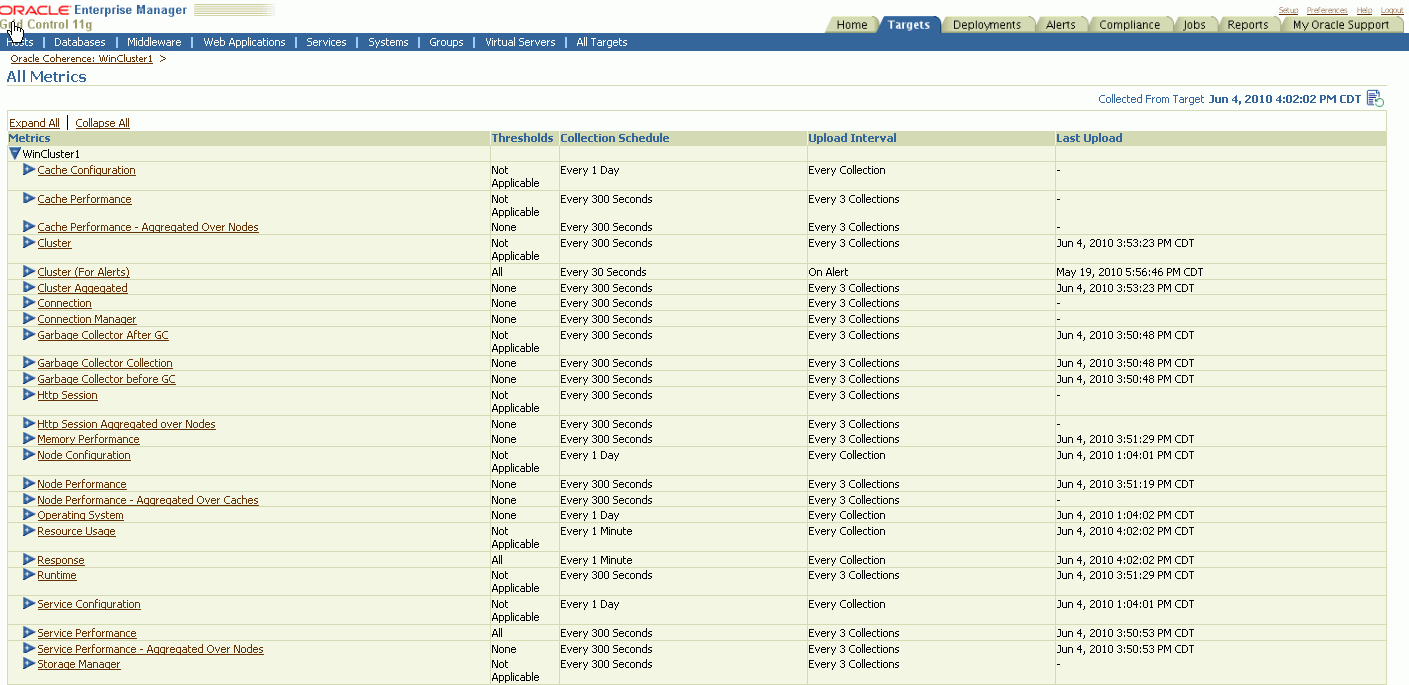Expand the Service Performance arrow
The image size is (1409, 685).
click(x=29, y=633)
